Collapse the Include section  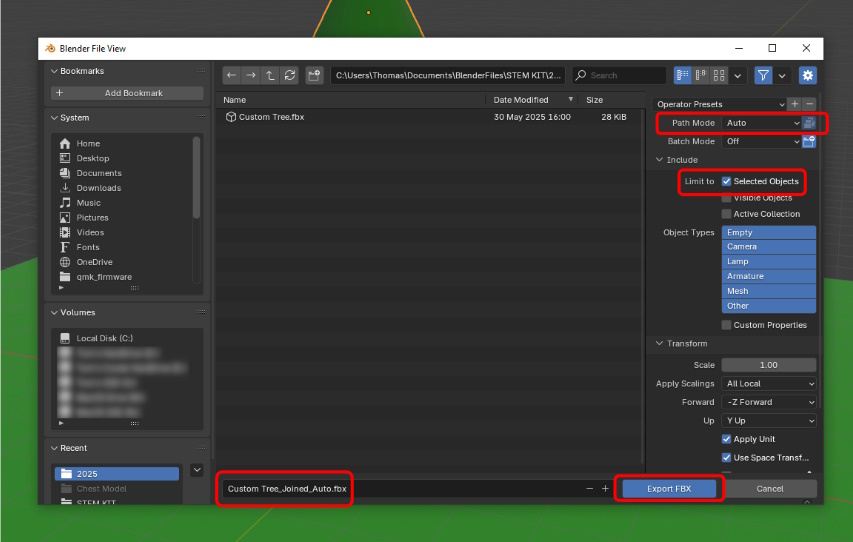click(659, 160)
